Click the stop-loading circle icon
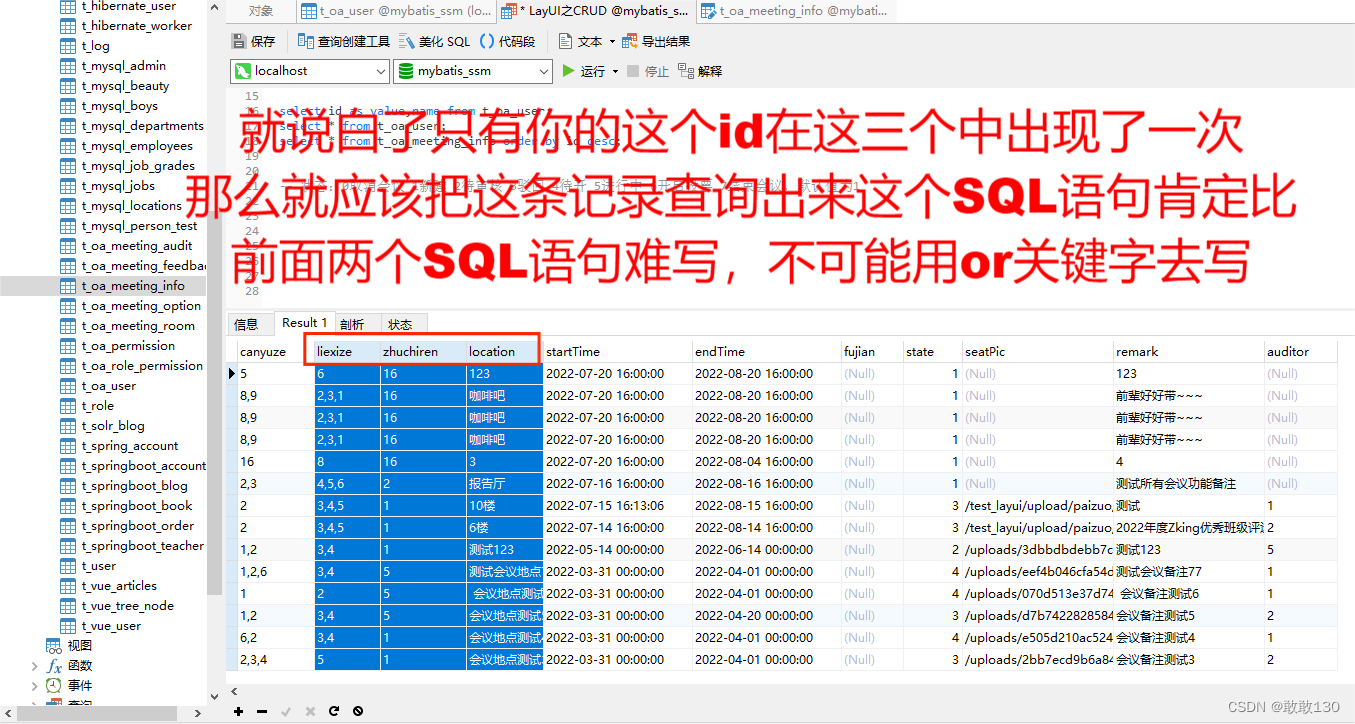This screenshot has height=724, width=1355. (358, 711)
